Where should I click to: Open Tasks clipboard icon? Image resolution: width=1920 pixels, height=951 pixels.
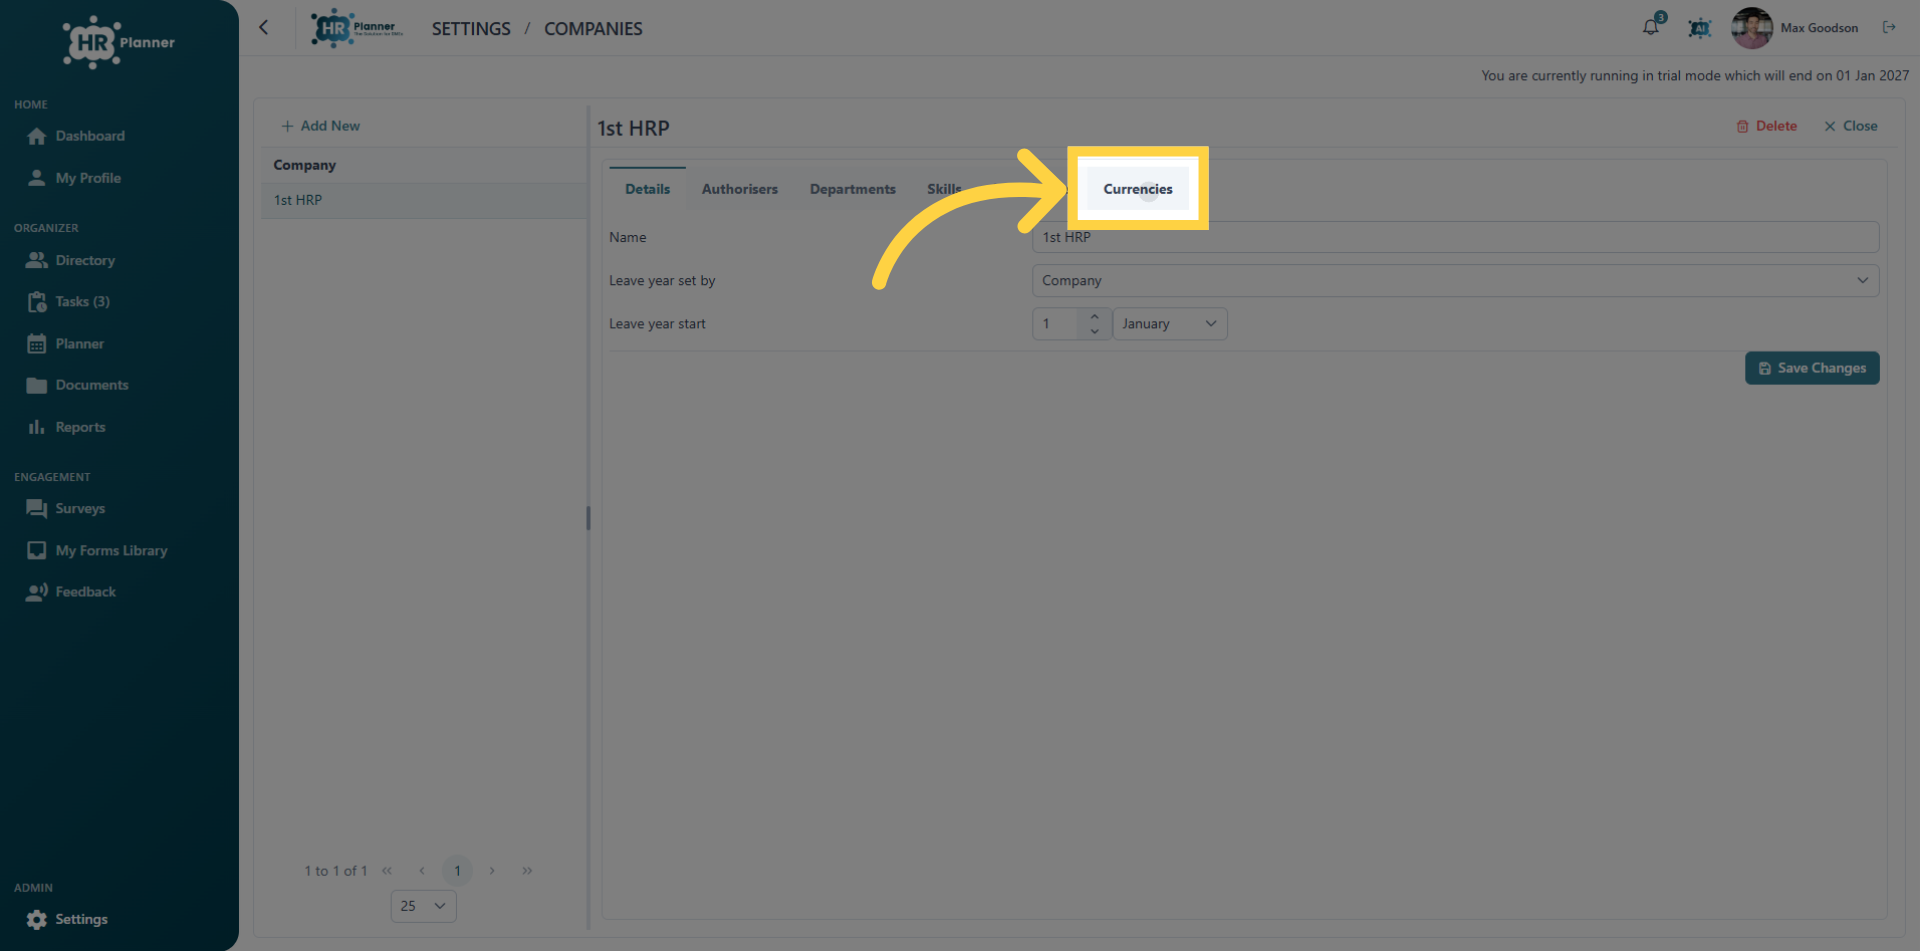click(x=37, y=302)
